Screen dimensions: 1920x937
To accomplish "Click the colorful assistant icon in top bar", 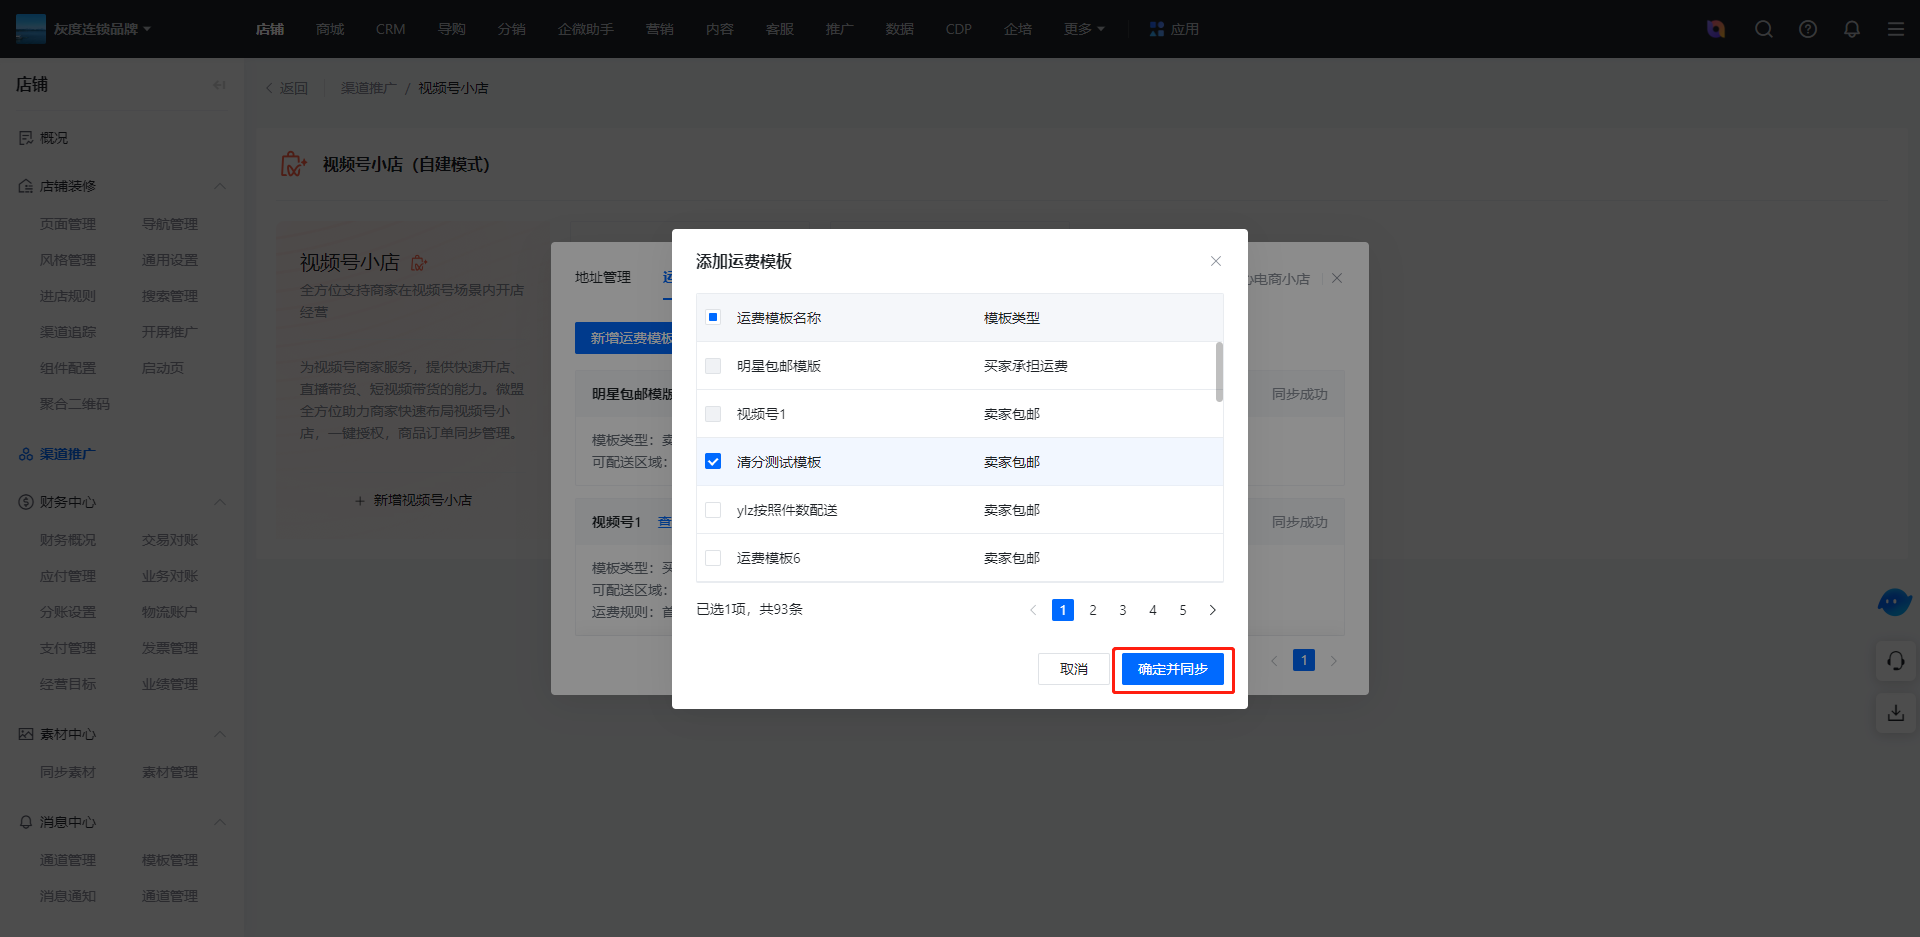I will pos(1716,29).
